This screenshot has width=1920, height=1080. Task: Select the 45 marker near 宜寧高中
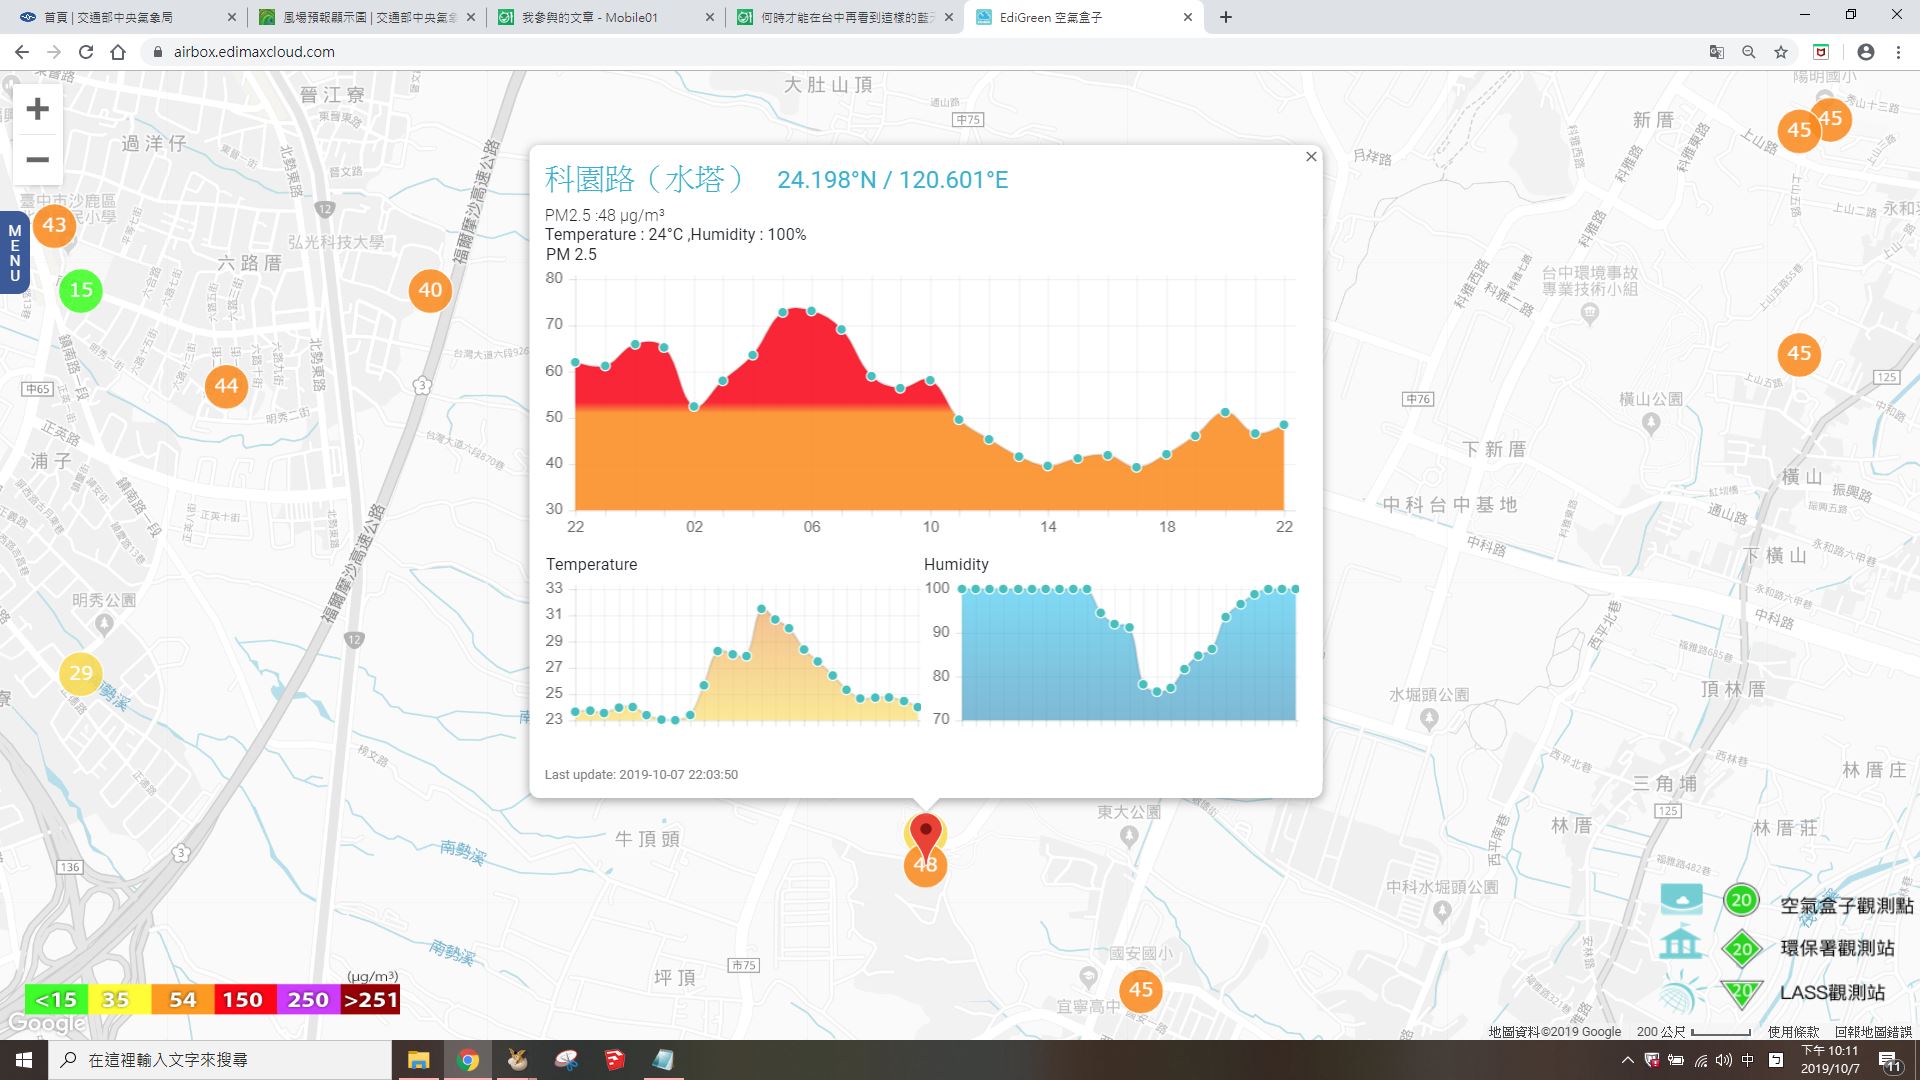(x=1141, y=990)
